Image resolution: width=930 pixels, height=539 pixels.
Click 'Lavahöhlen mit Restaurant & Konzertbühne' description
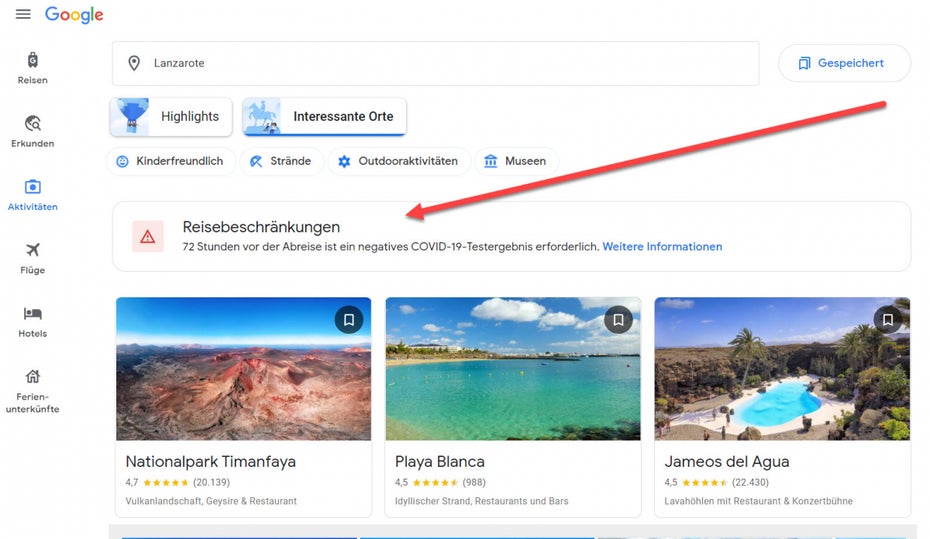tap(759, 501)
